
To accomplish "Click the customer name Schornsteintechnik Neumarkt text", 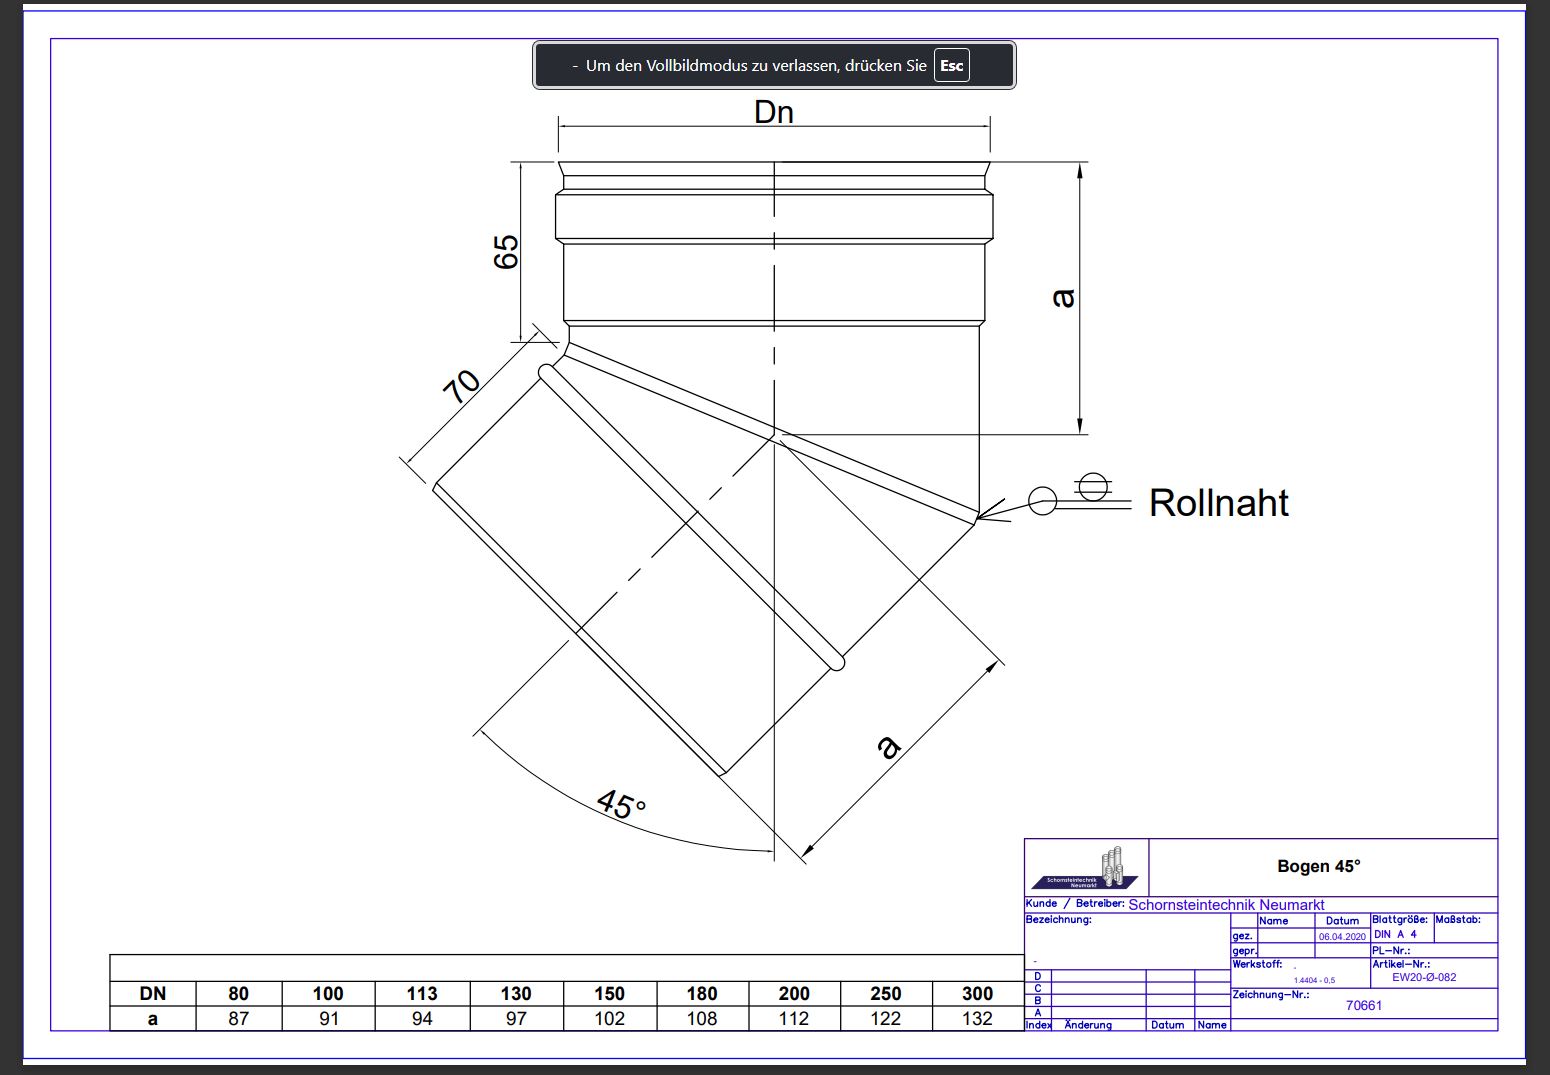I will click(x=1226, y=904).
